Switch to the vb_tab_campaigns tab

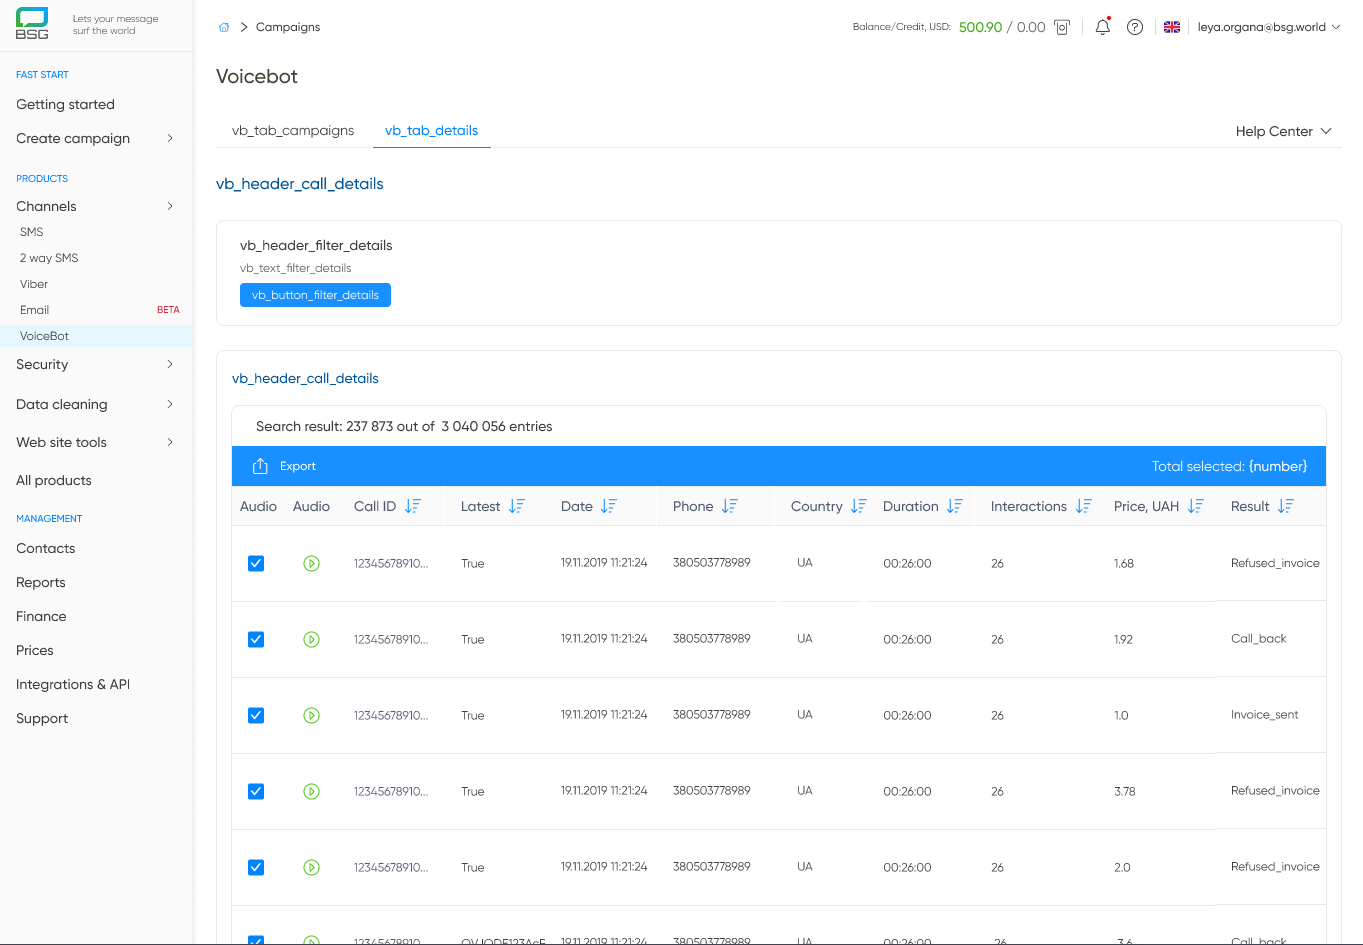point(293,130)
